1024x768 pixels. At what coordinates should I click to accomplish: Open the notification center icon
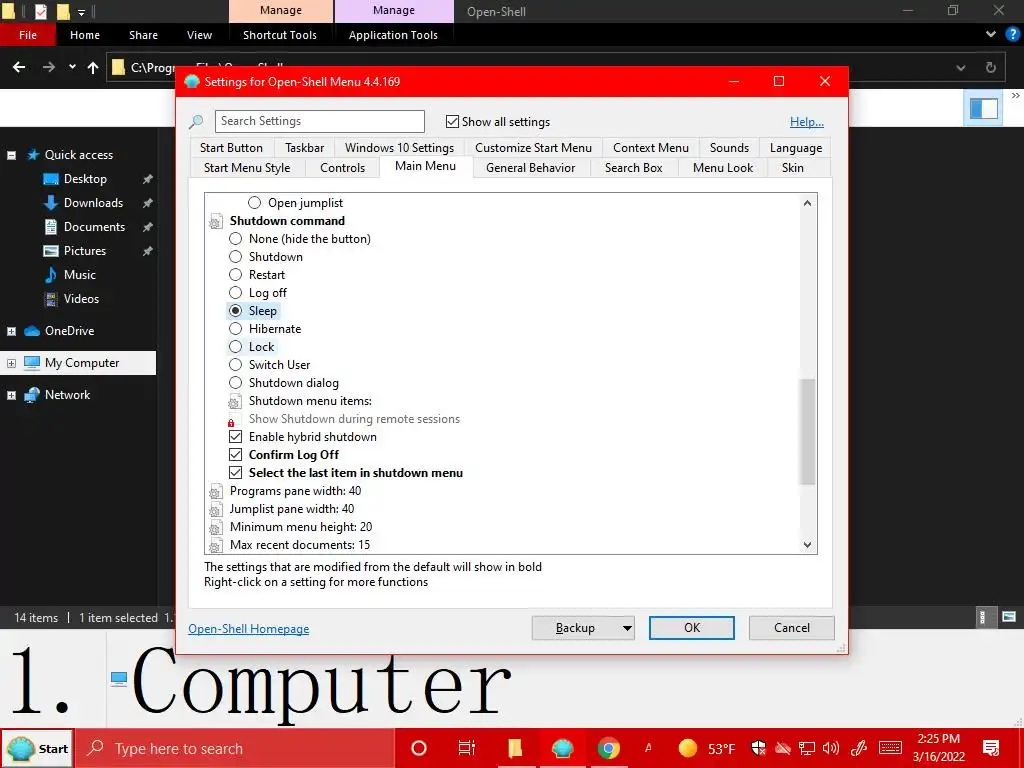click(x=991, y=748)
